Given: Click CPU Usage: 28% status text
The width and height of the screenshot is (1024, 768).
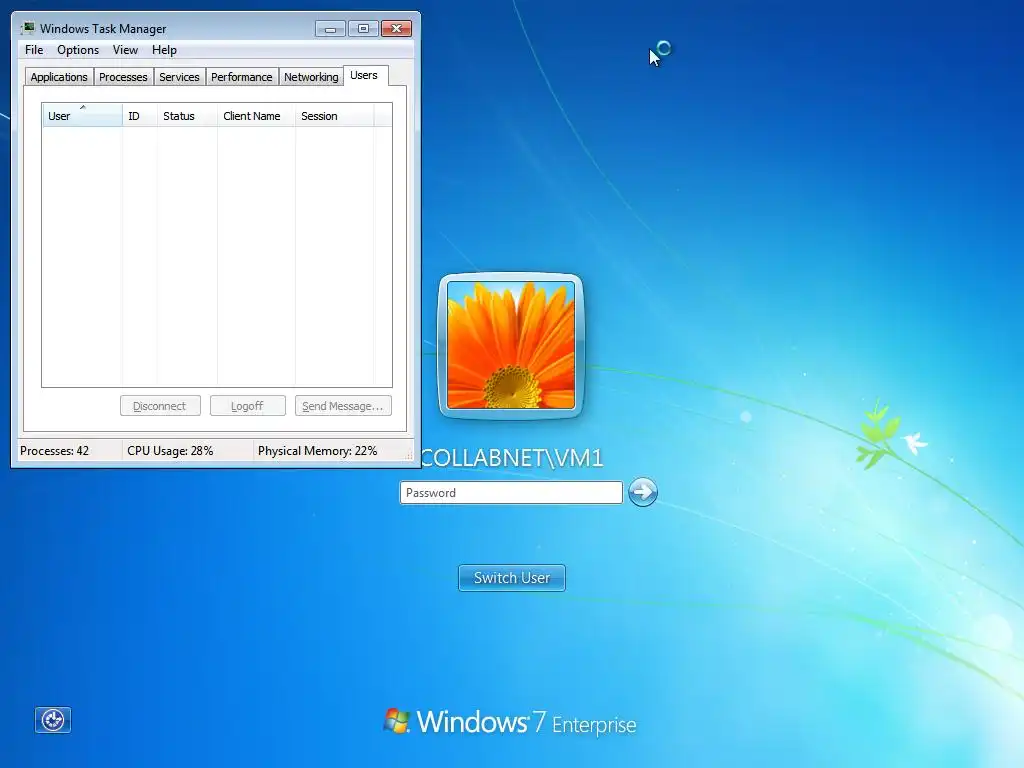Looking at the screenshot, I should [170, 451].
